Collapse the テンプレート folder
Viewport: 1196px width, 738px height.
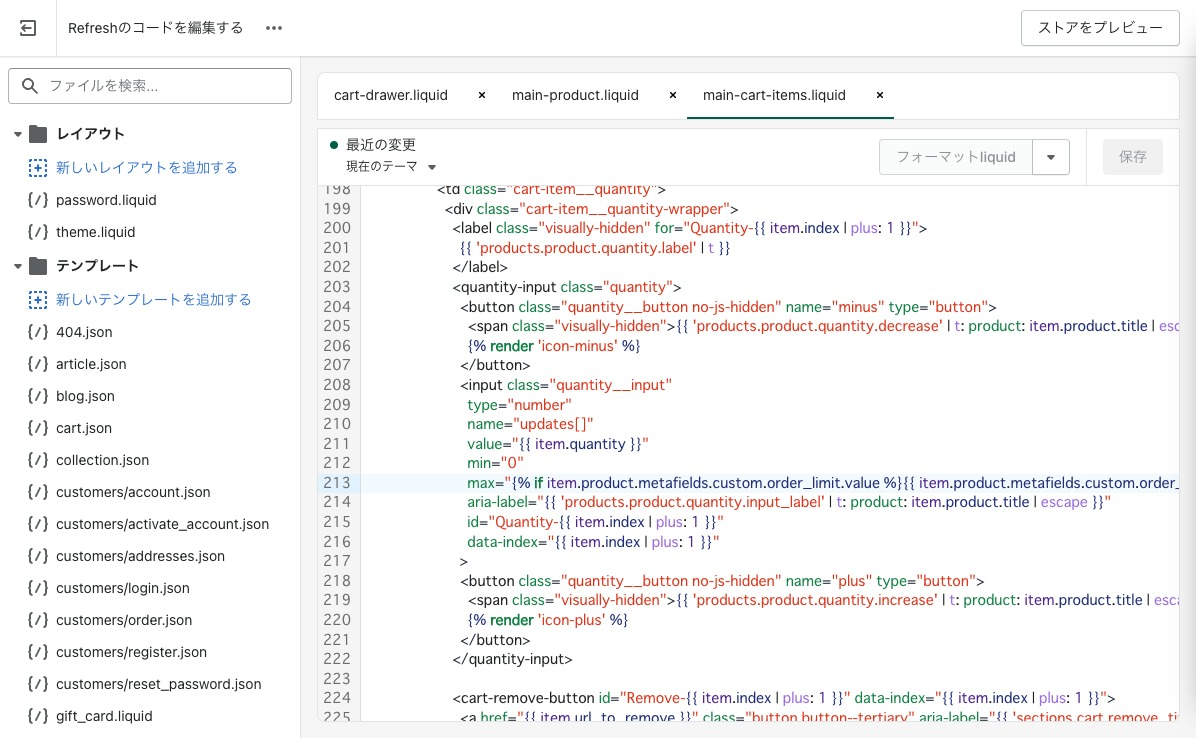coord(18,266)
